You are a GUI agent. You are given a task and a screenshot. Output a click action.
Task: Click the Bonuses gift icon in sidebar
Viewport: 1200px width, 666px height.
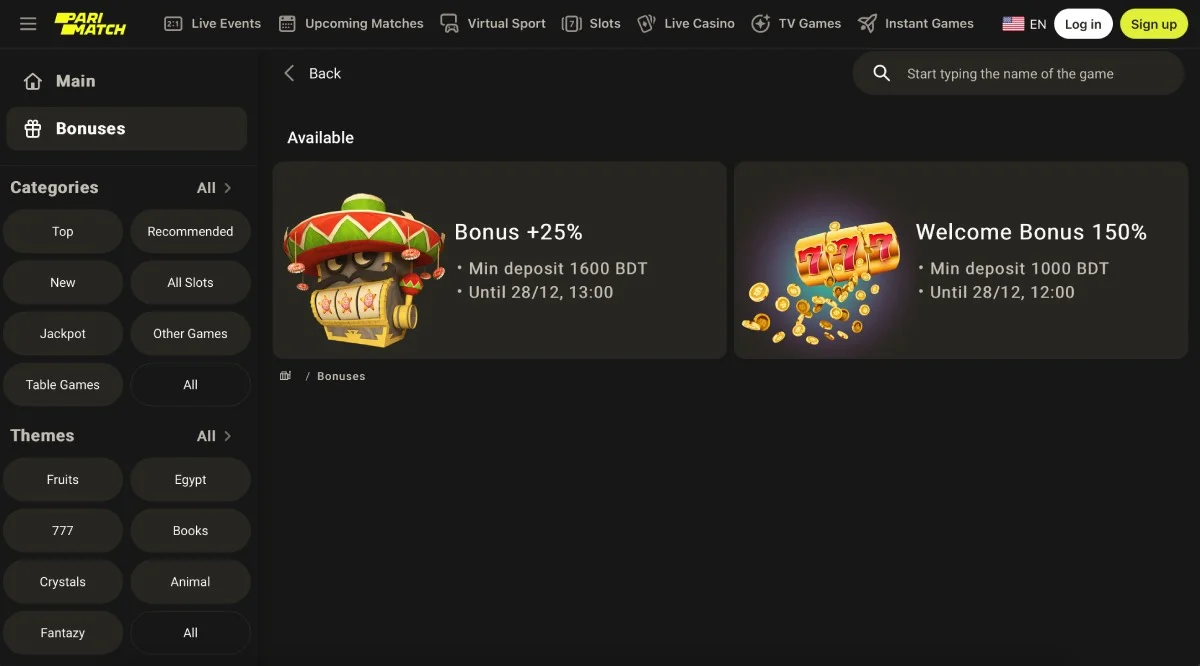tap(34, 128)
